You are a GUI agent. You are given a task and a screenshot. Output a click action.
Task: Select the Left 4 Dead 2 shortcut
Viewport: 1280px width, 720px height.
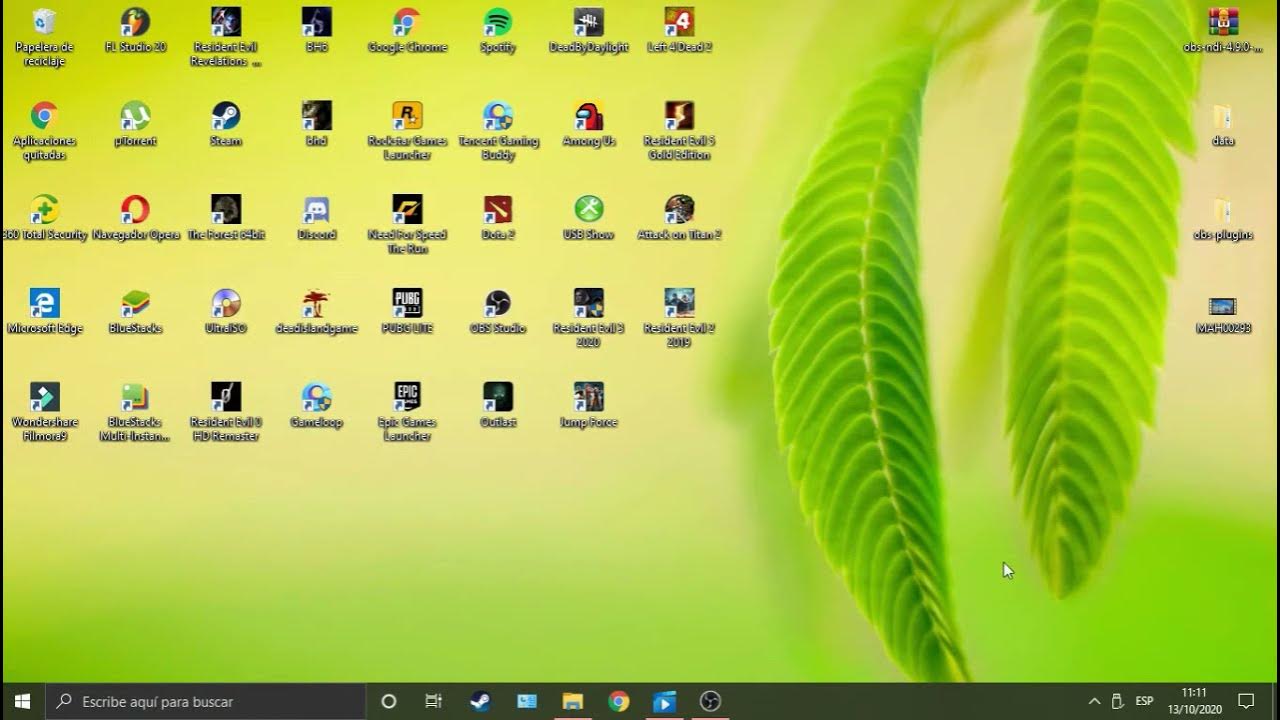[679, 30]
